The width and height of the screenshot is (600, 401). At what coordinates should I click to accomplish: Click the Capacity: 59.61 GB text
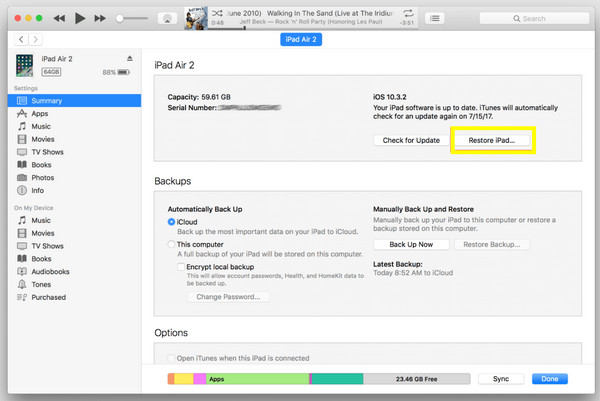coord(199,97)
